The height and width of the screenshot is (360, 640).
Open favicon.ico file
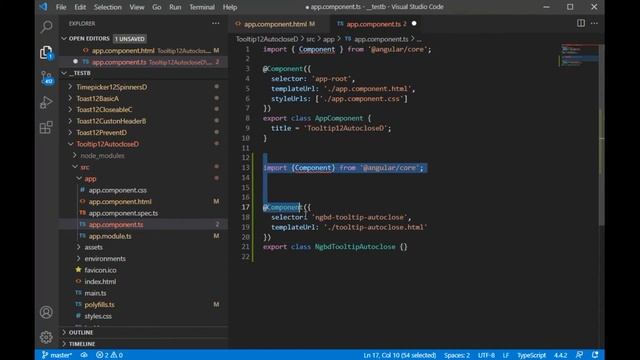tap(144, 270)
